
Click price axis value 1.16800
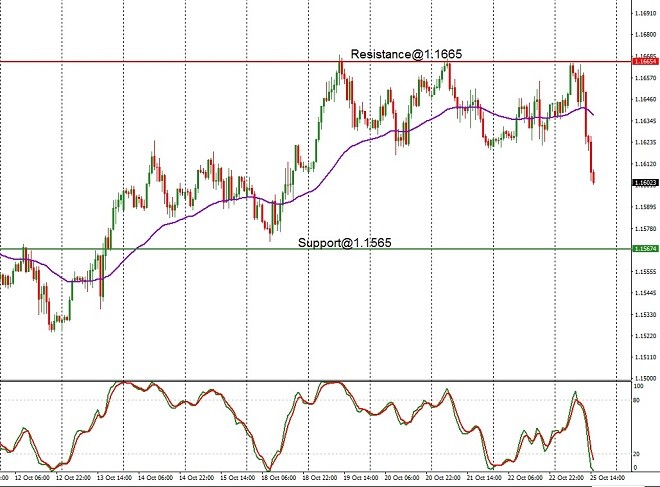(646, 35)
